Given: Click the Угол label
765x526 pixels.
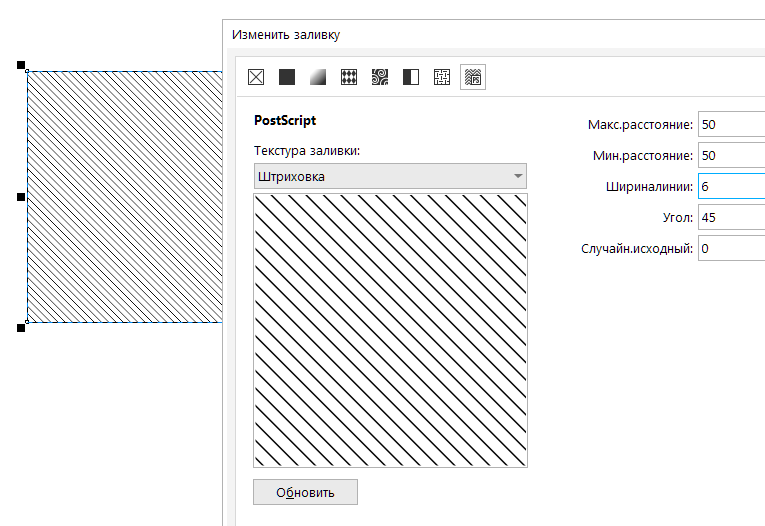Looking at the screenshot, I should click(678, 218).
